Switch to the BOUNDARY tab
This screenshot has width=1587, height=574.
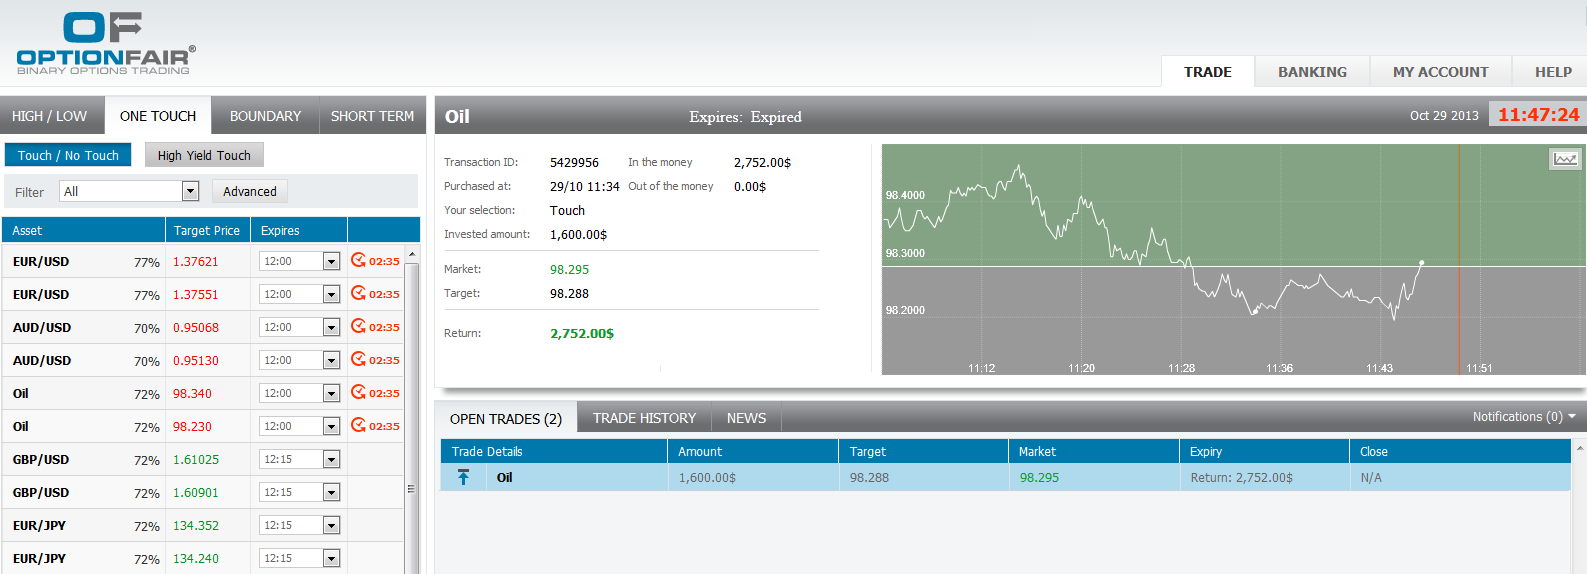[x=265, y=116]
